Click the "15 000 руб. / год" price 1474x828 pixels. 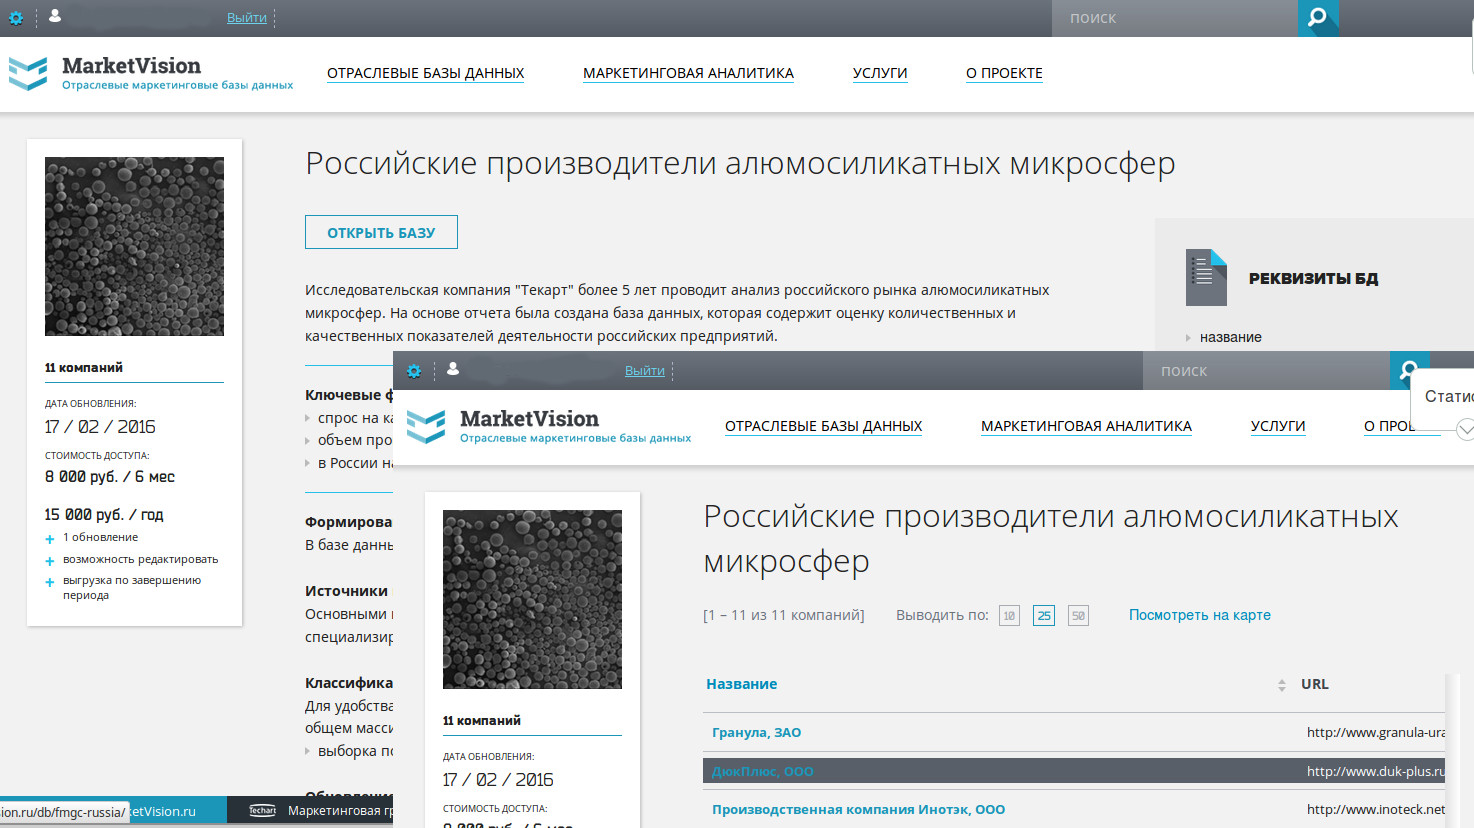[x=104, y=515]
